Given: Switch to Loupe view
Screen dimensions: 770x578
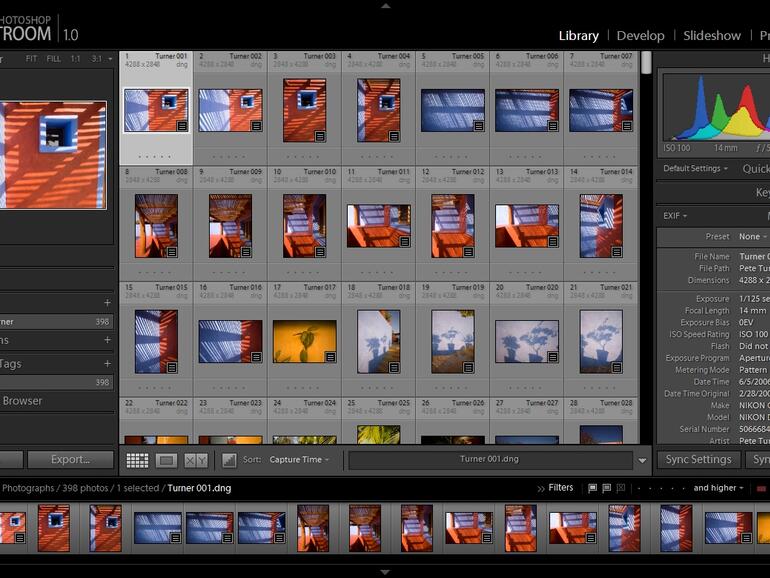Looking at the screenshot, I should [166, 460].
